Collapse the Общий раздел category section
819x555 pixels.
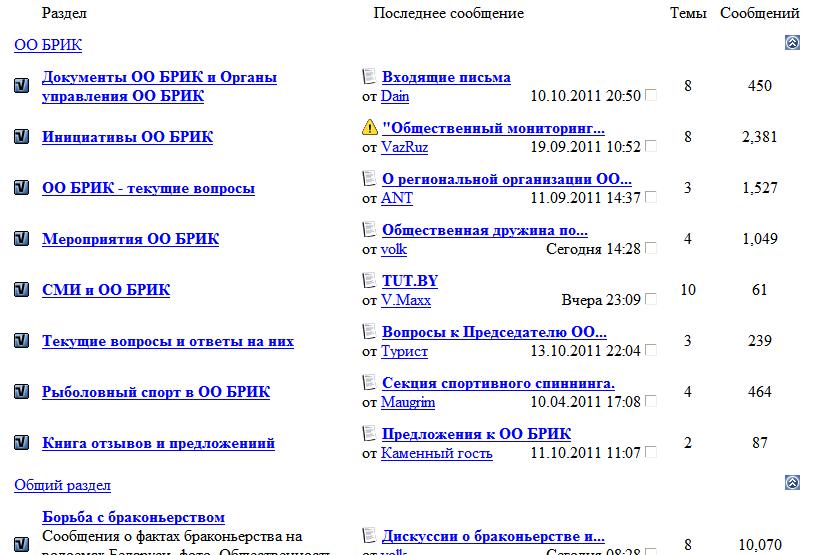click(x=792, y=483)
